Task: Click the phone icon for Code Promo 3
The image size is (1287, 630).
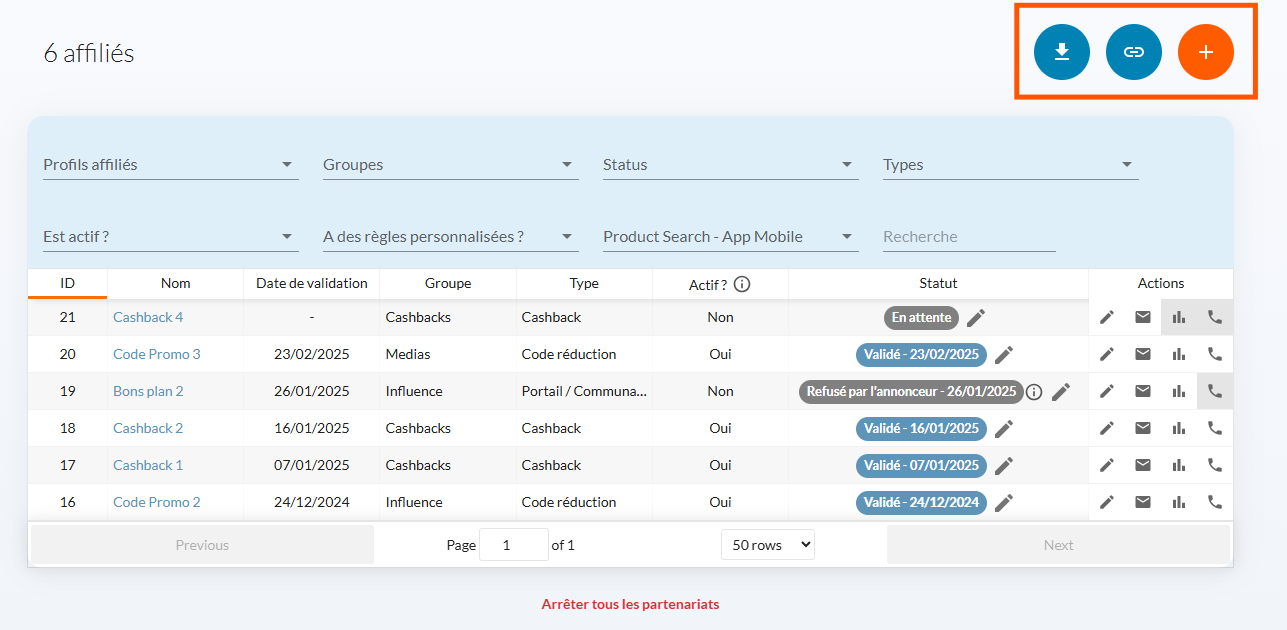Action: [1215, 354]
